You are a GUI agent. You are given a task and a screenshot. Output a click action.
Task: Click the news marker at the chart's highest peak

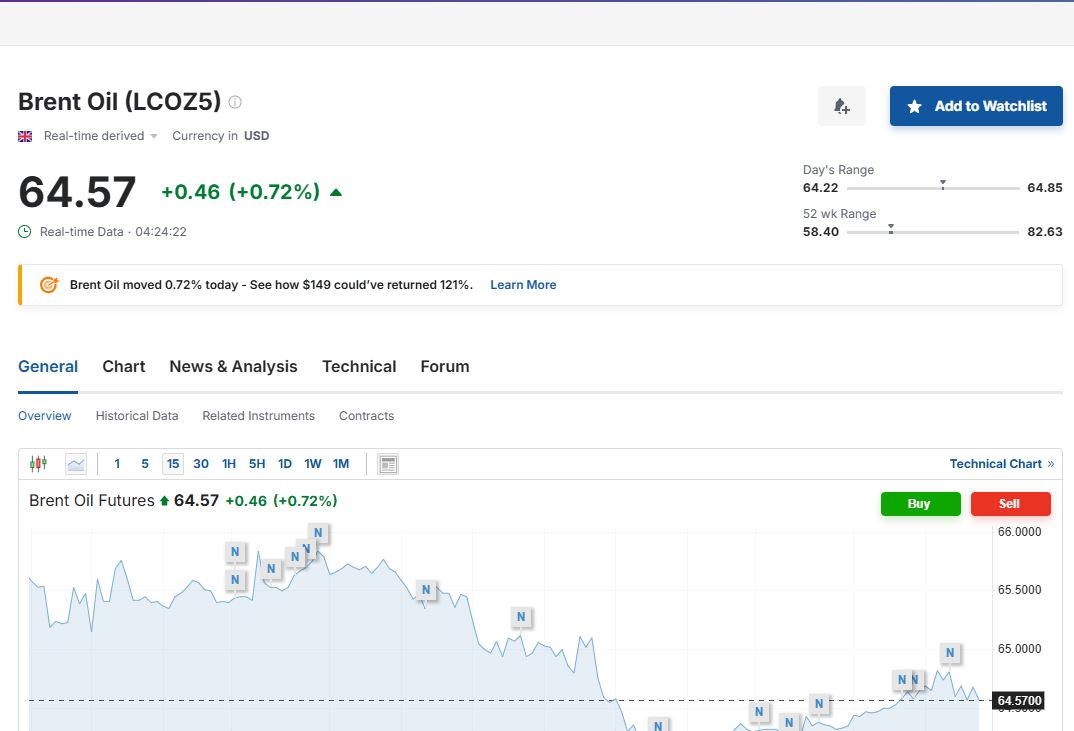pyautogui.click(x=318, y=532)
